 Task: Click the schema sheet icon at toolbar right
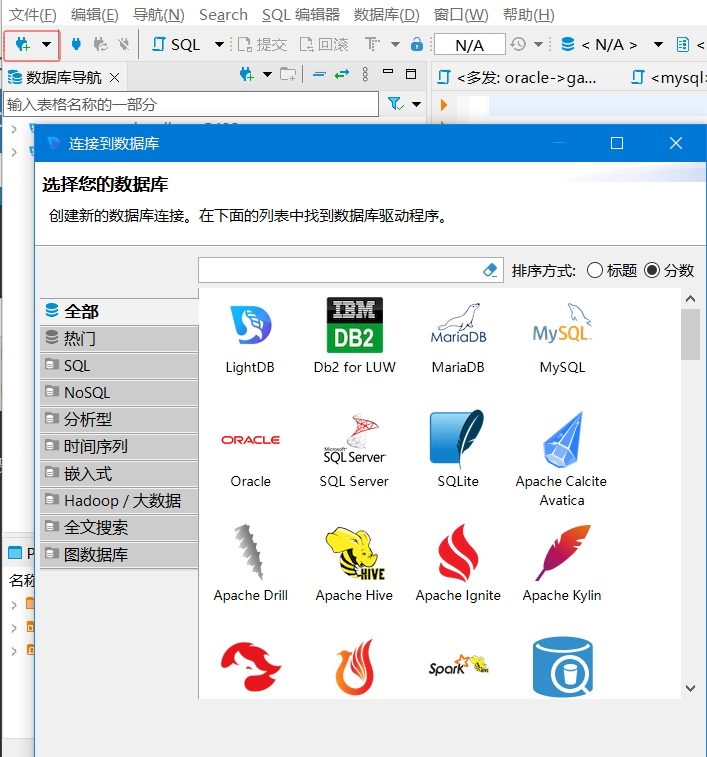683,45
